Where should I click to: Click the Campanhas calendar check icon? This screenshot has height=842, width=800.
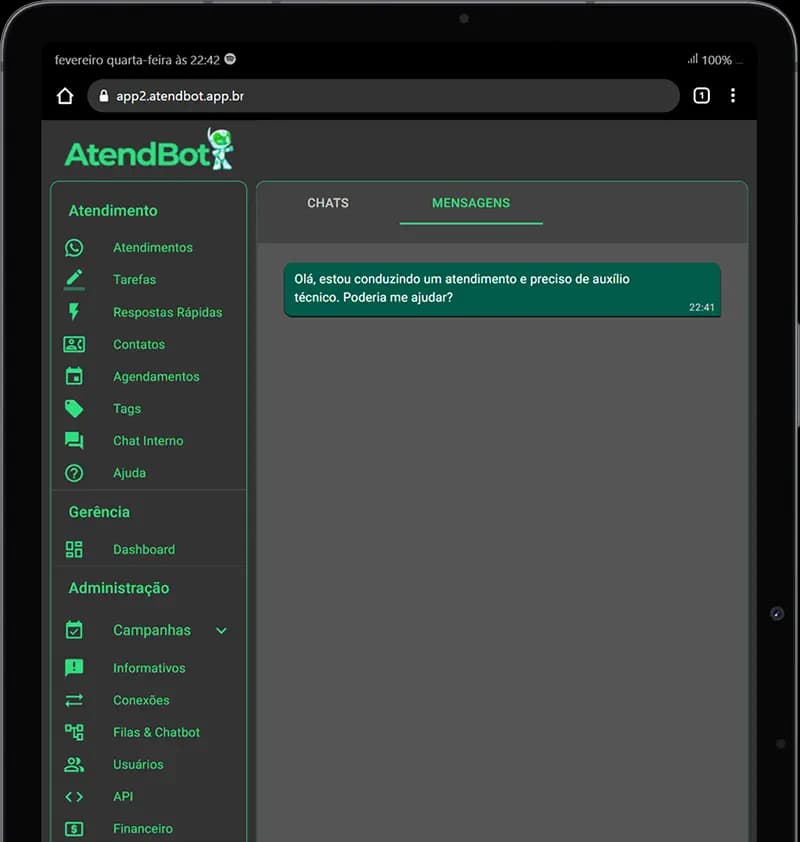[x=74, y=629]
